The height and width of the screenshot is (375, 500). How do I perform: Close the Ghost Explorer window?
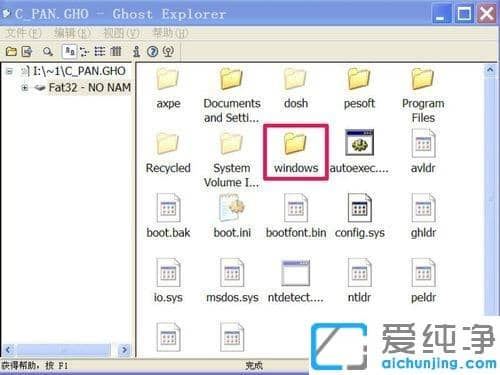[x=487, y=14]
